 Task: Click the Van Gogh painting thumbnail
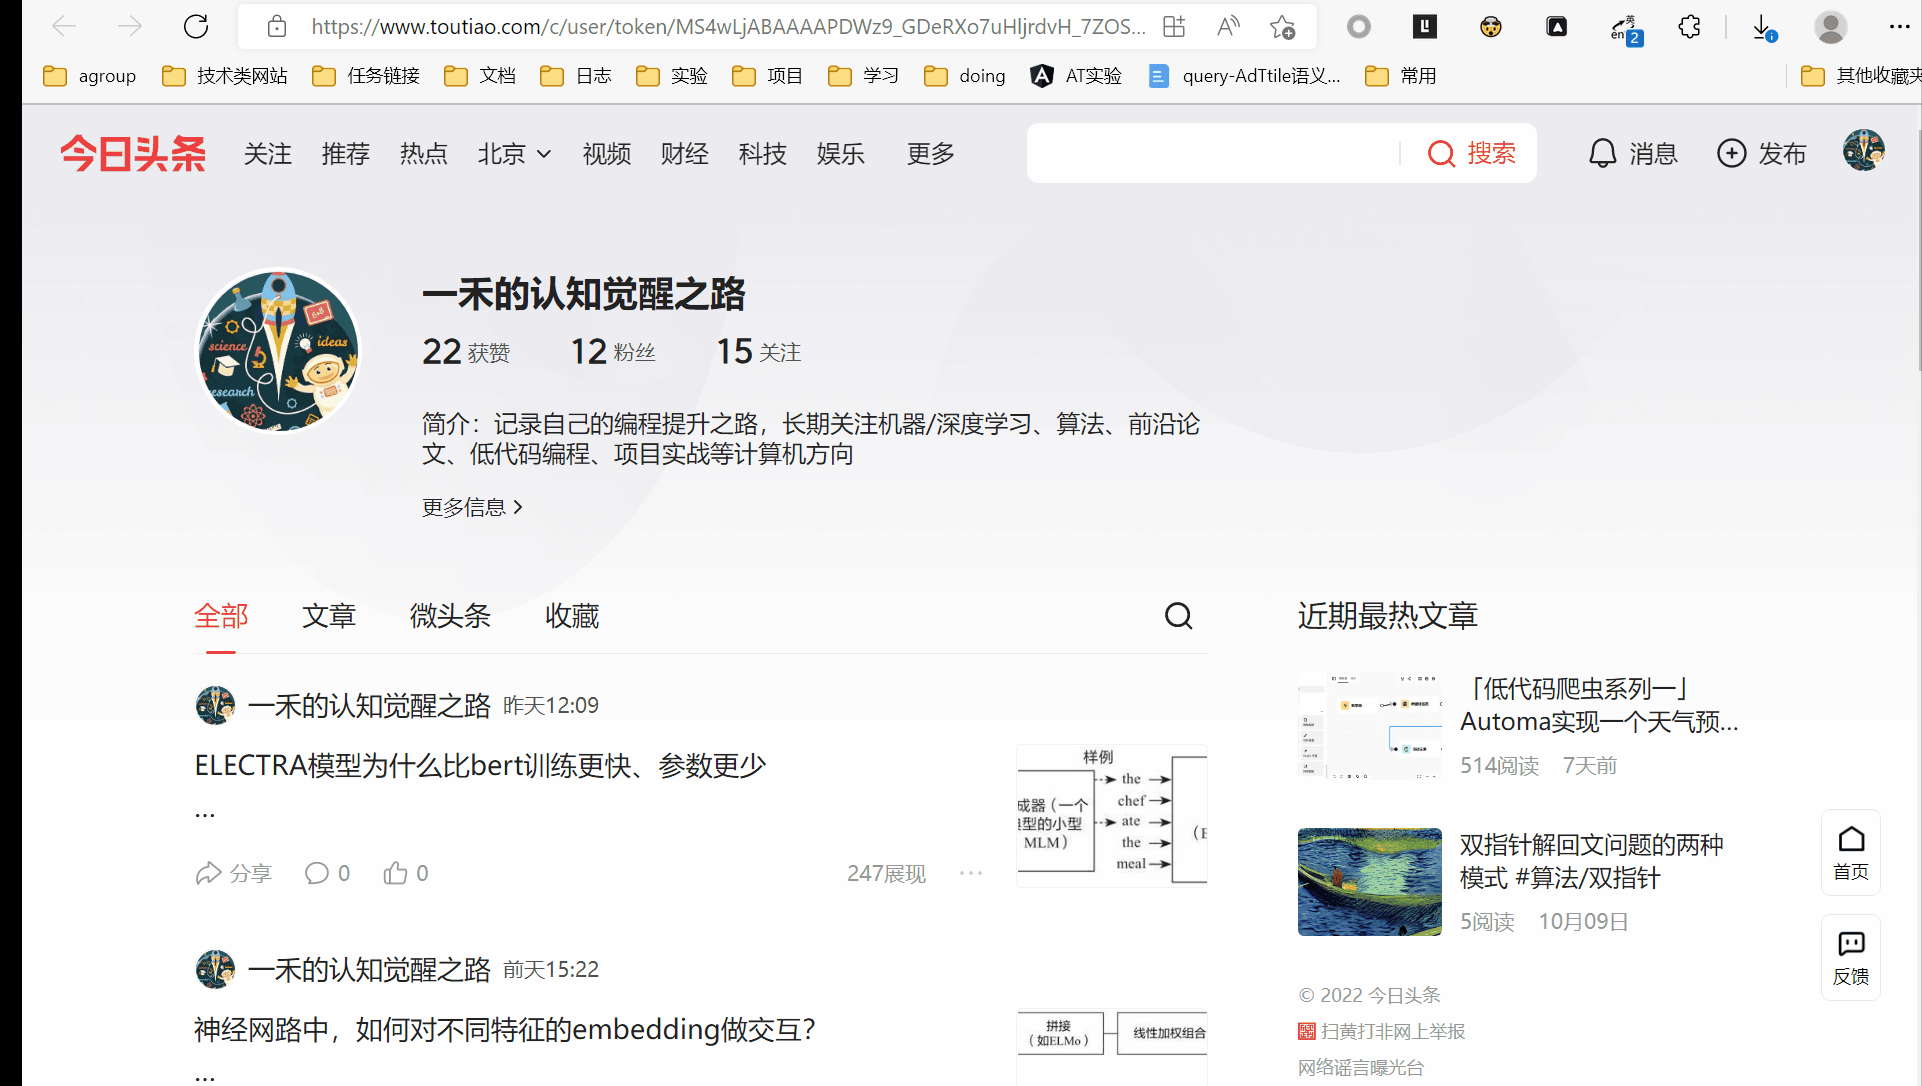point(1370,882)
